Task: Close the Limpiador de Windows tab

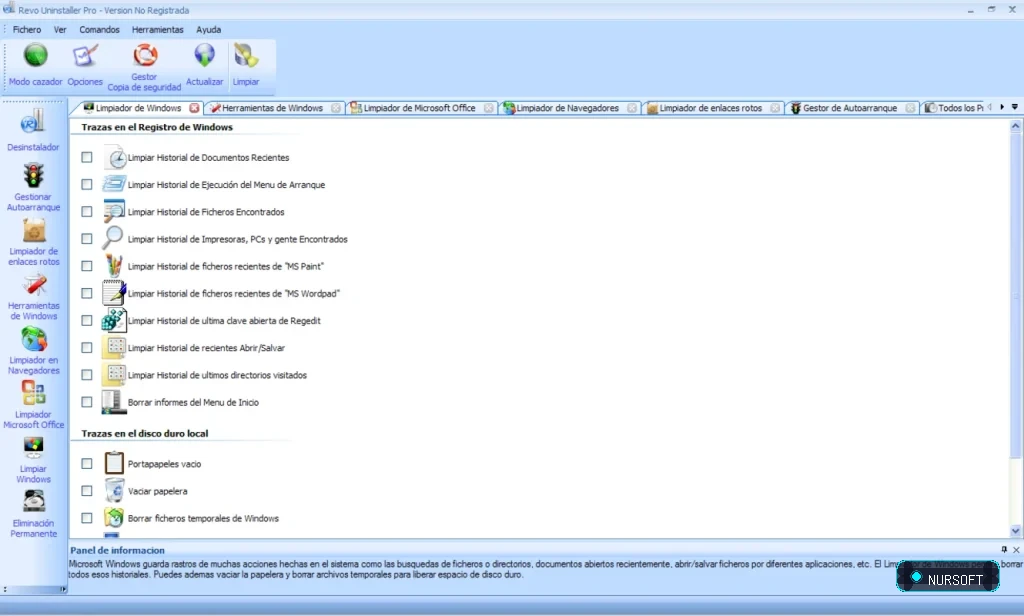Action: pos(194,108)
